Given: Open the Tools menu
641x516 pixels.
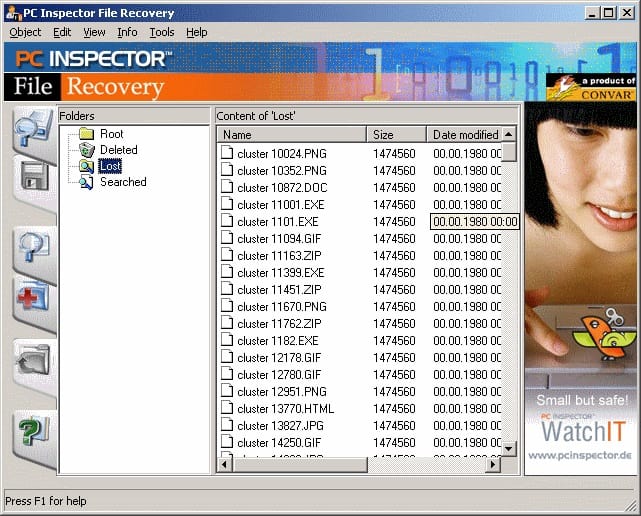Looking at the screenshot, I should (x=162, y=32).
